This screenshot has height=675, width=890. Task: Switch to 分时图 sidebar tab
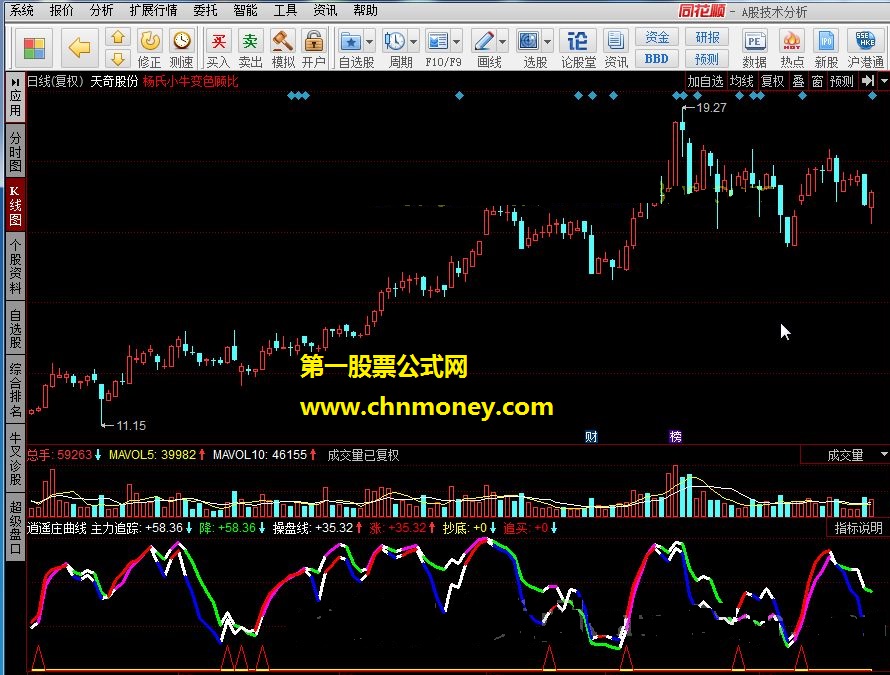pos(15,152)
